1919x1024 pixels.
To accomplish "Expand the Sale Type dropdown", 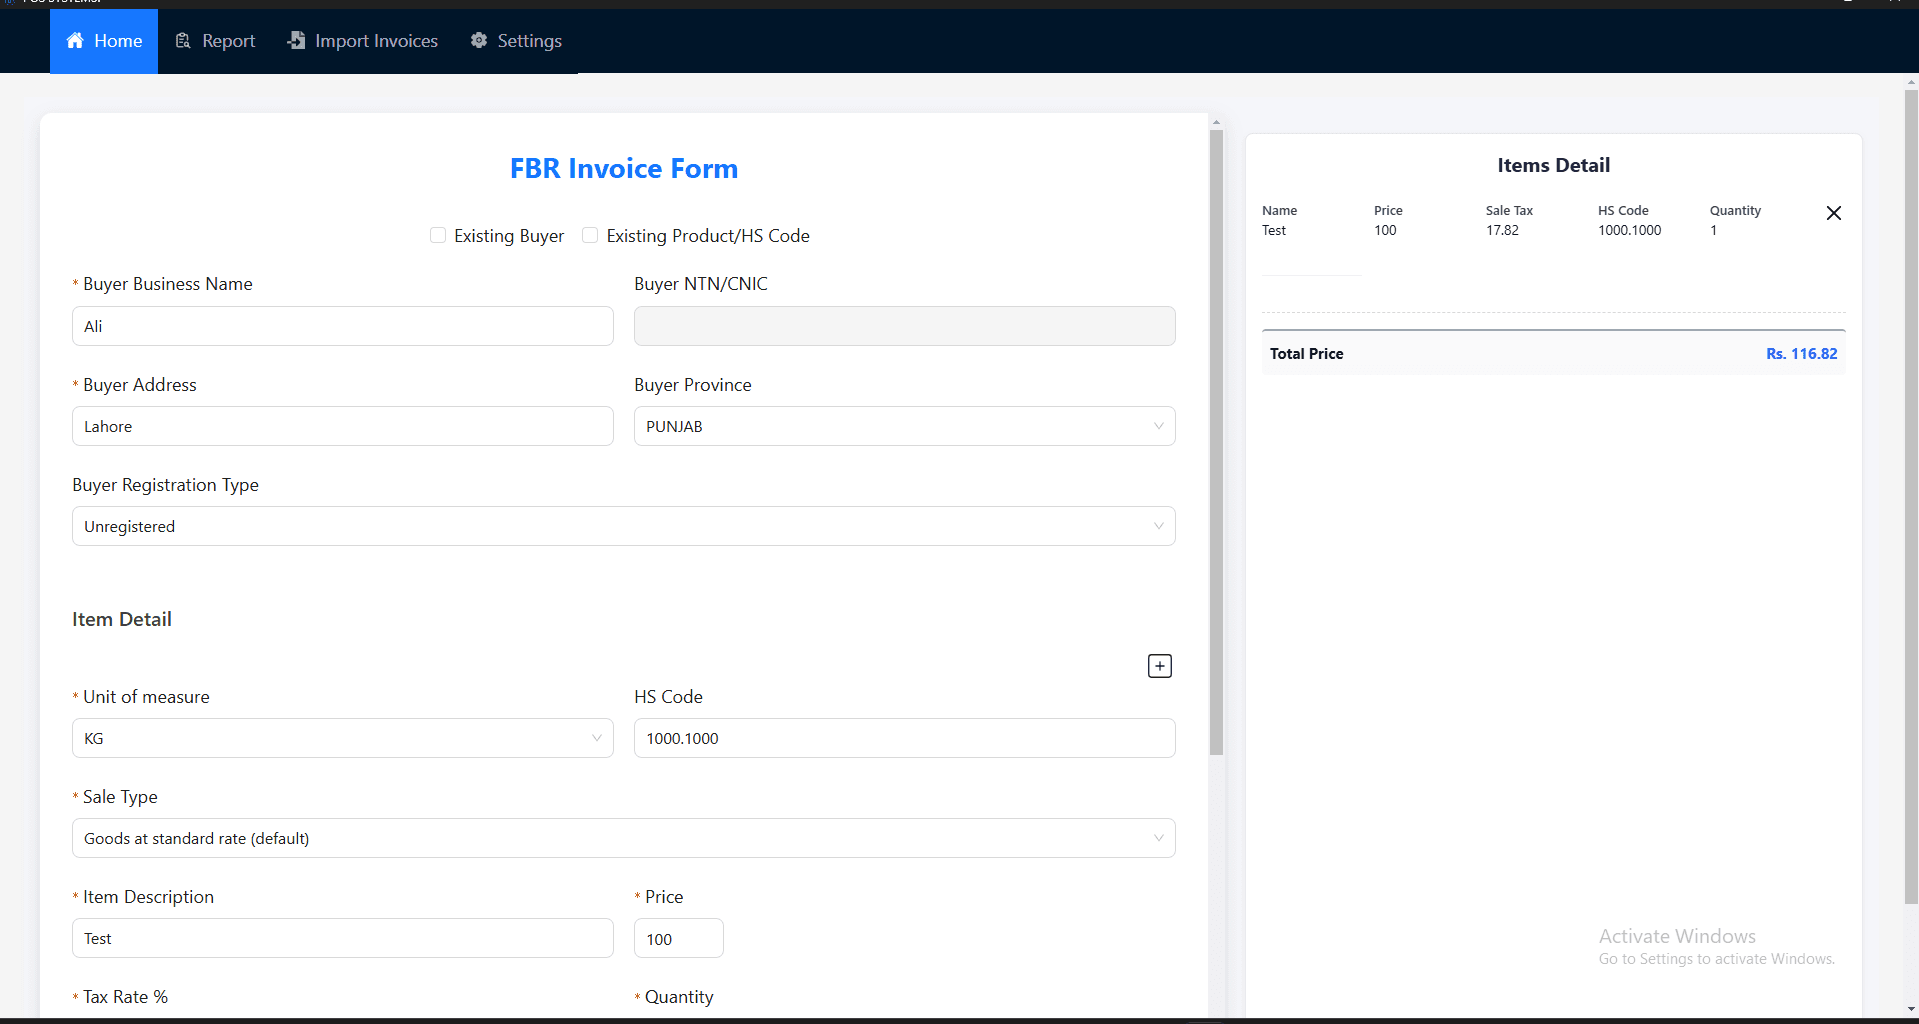I will (623, 838).
